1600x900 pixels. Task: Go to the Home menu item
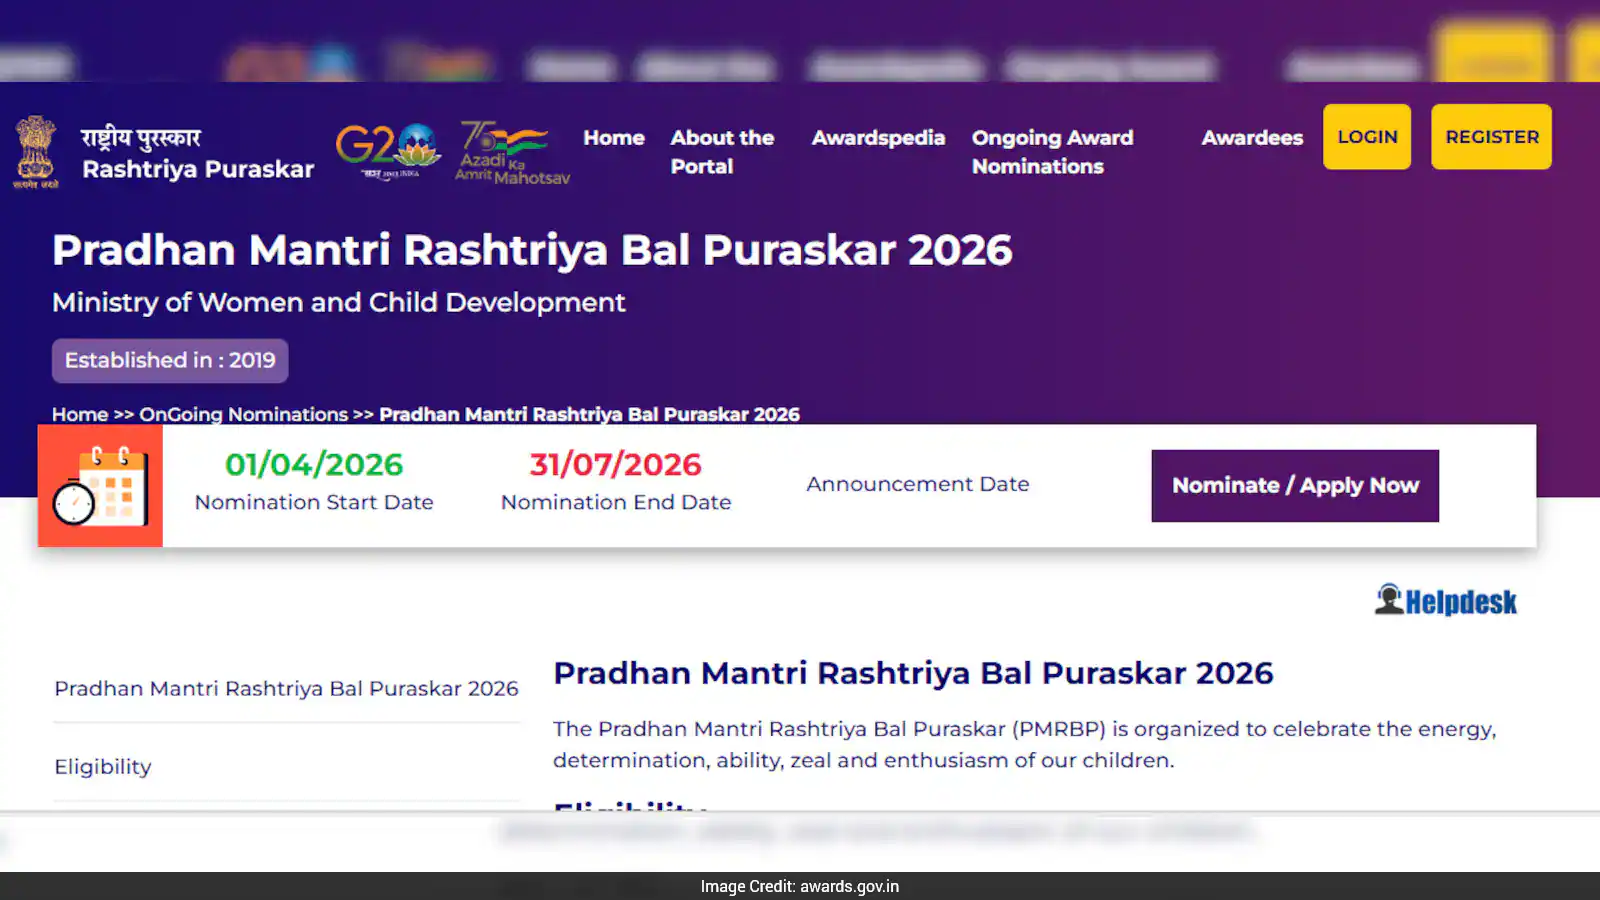coord(614,138)
